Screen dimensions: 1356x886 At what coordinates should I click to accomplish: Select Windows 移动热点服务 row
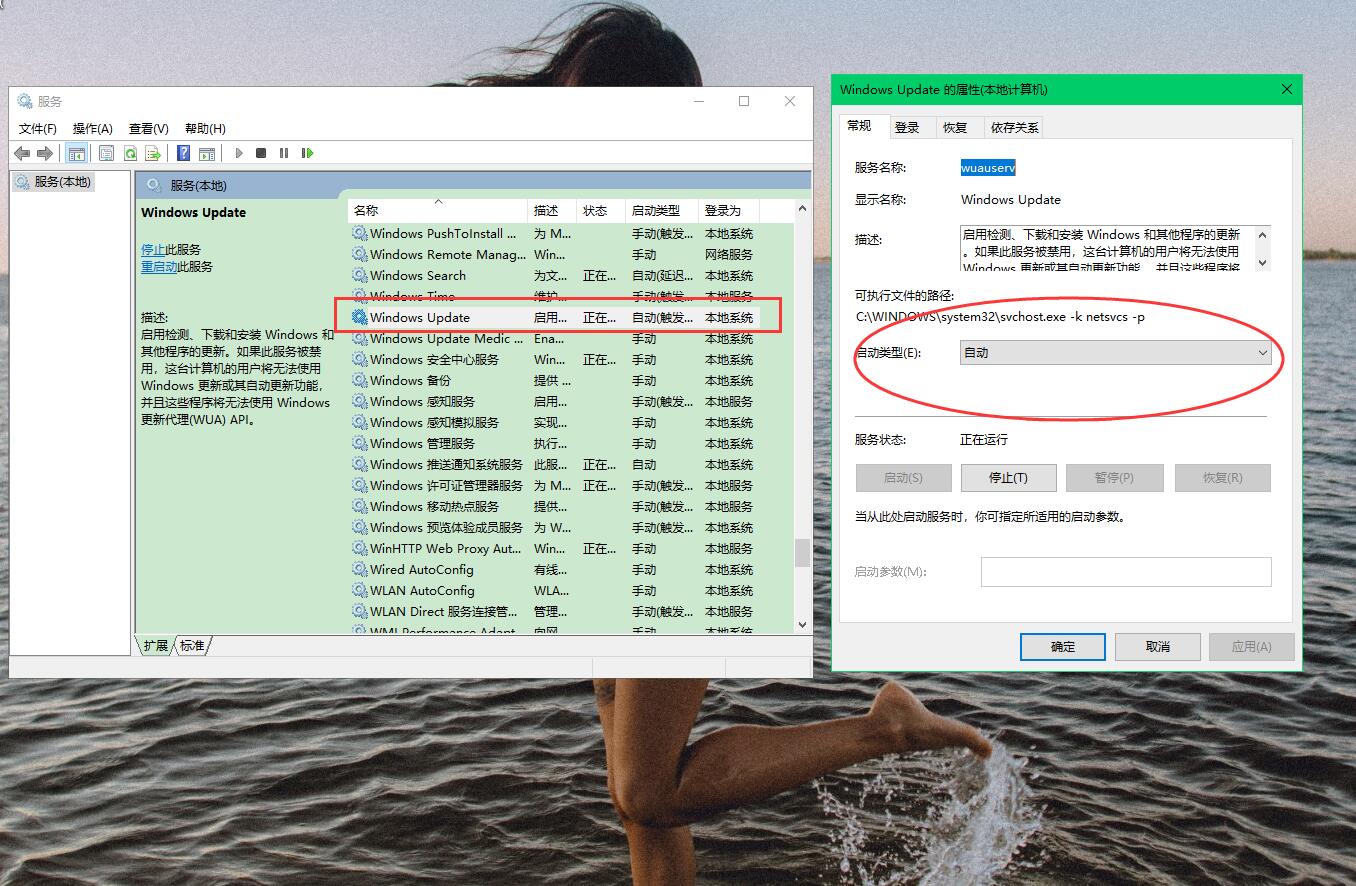click(555, 506)
